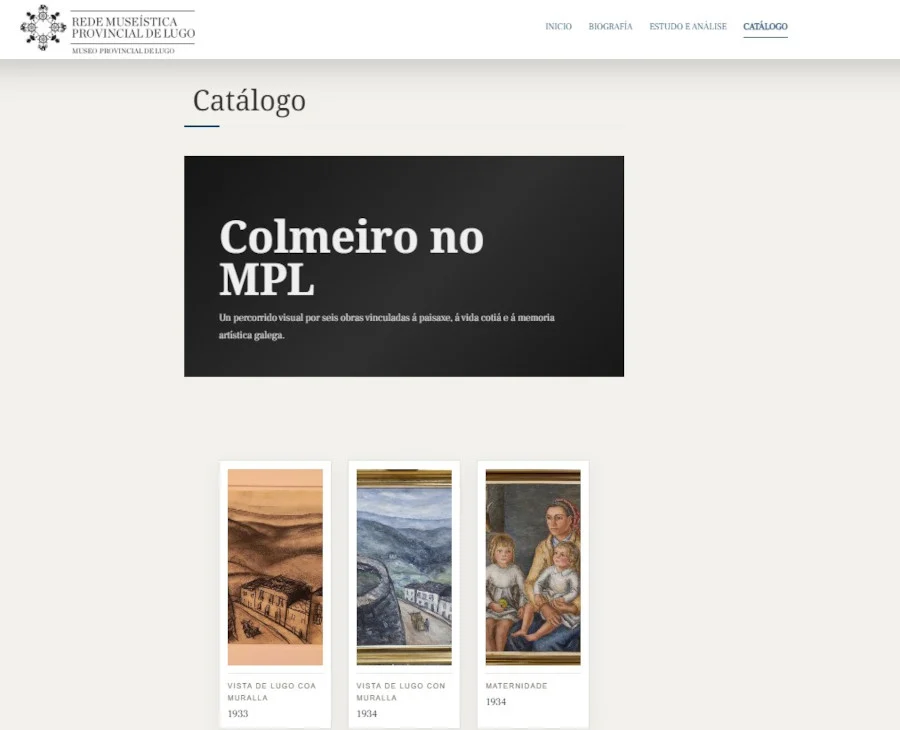Open the sepia 1933 Lugo drawing thumbnail
The width and height of the screenshot is (900, 730).
(x=275, y=567)
